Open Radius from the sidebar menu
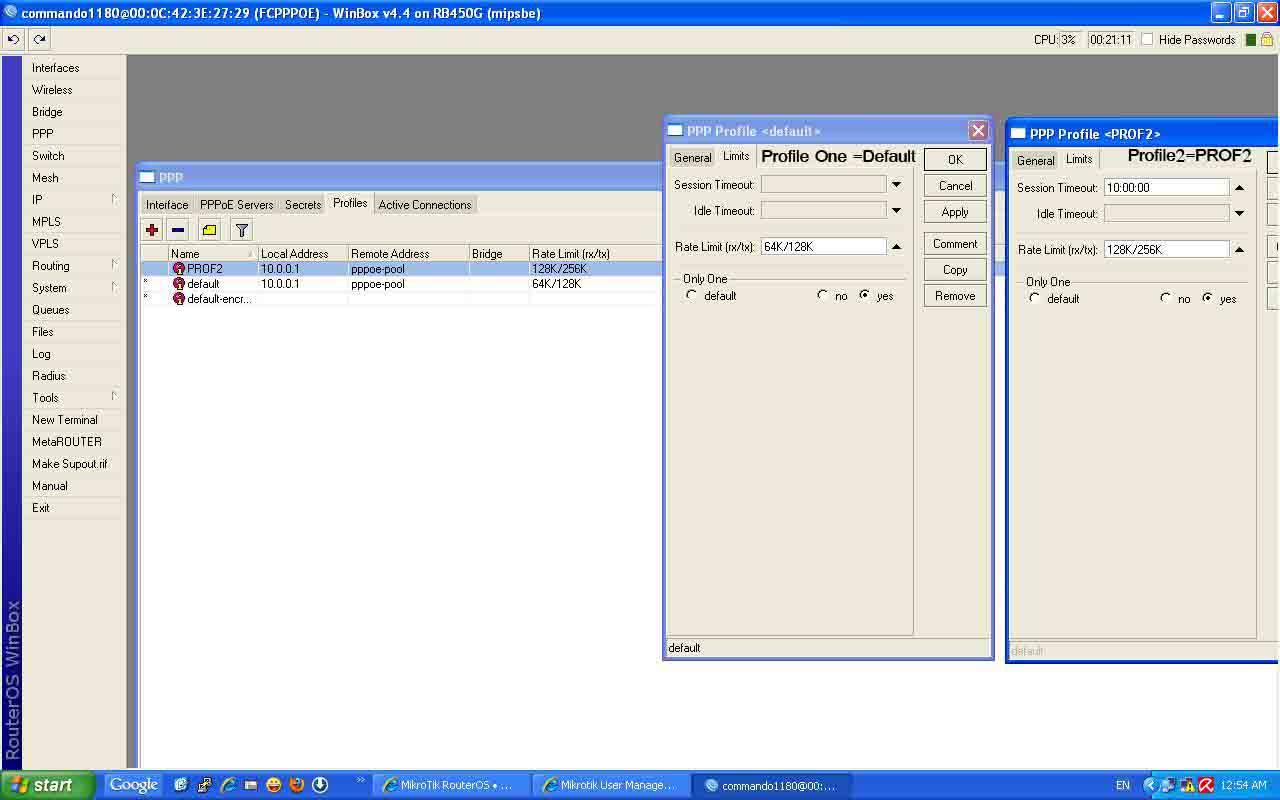This screenshot has height=800, width=1280. [49, 376]
